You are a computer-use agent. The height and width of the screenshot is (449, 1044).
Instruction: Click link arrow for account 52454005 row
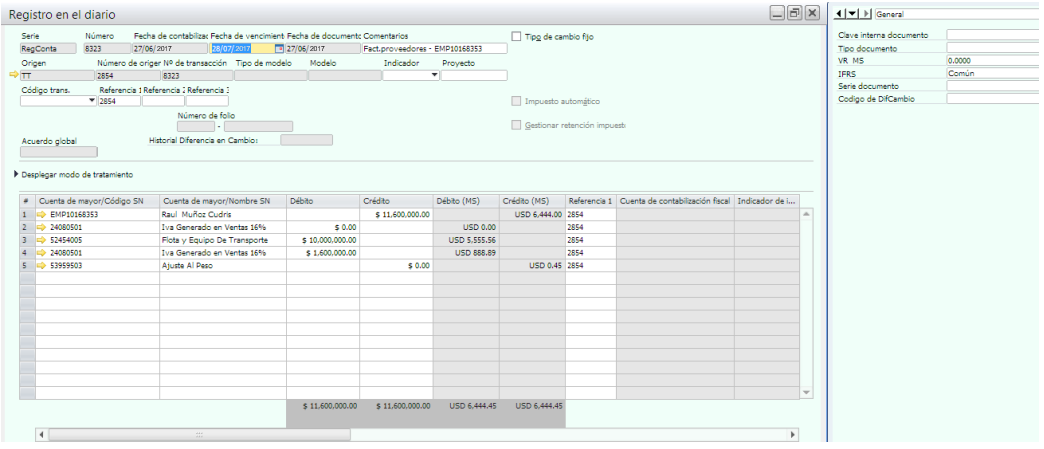coord(43,240)
